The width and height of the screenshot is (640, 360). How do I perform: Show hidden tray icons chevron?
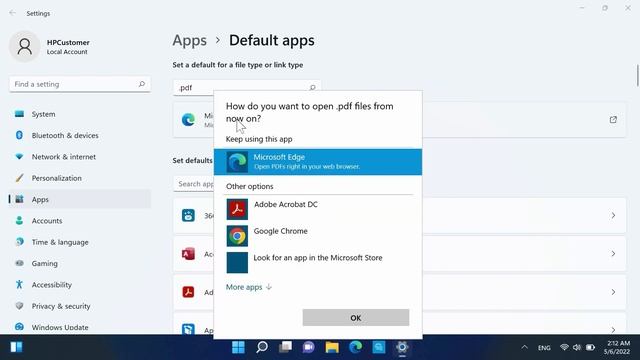coord(524,347)
